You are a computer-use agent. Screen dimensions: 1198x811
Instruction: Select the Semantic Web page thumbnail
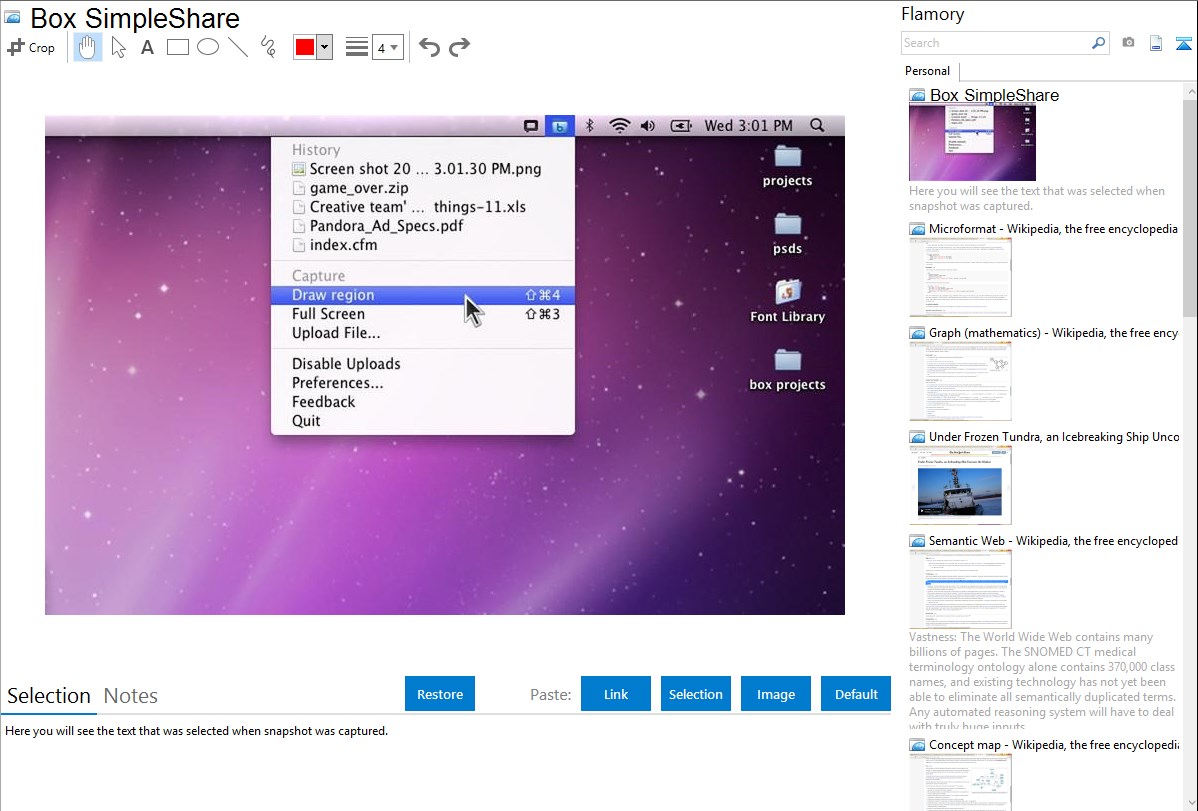coord(960,589)
